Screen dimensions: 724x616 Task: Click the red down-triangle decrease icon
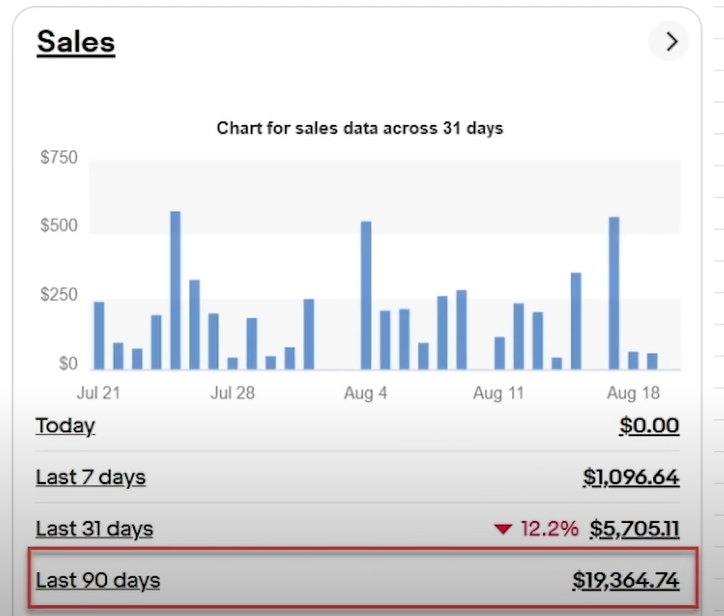(503, 529)
